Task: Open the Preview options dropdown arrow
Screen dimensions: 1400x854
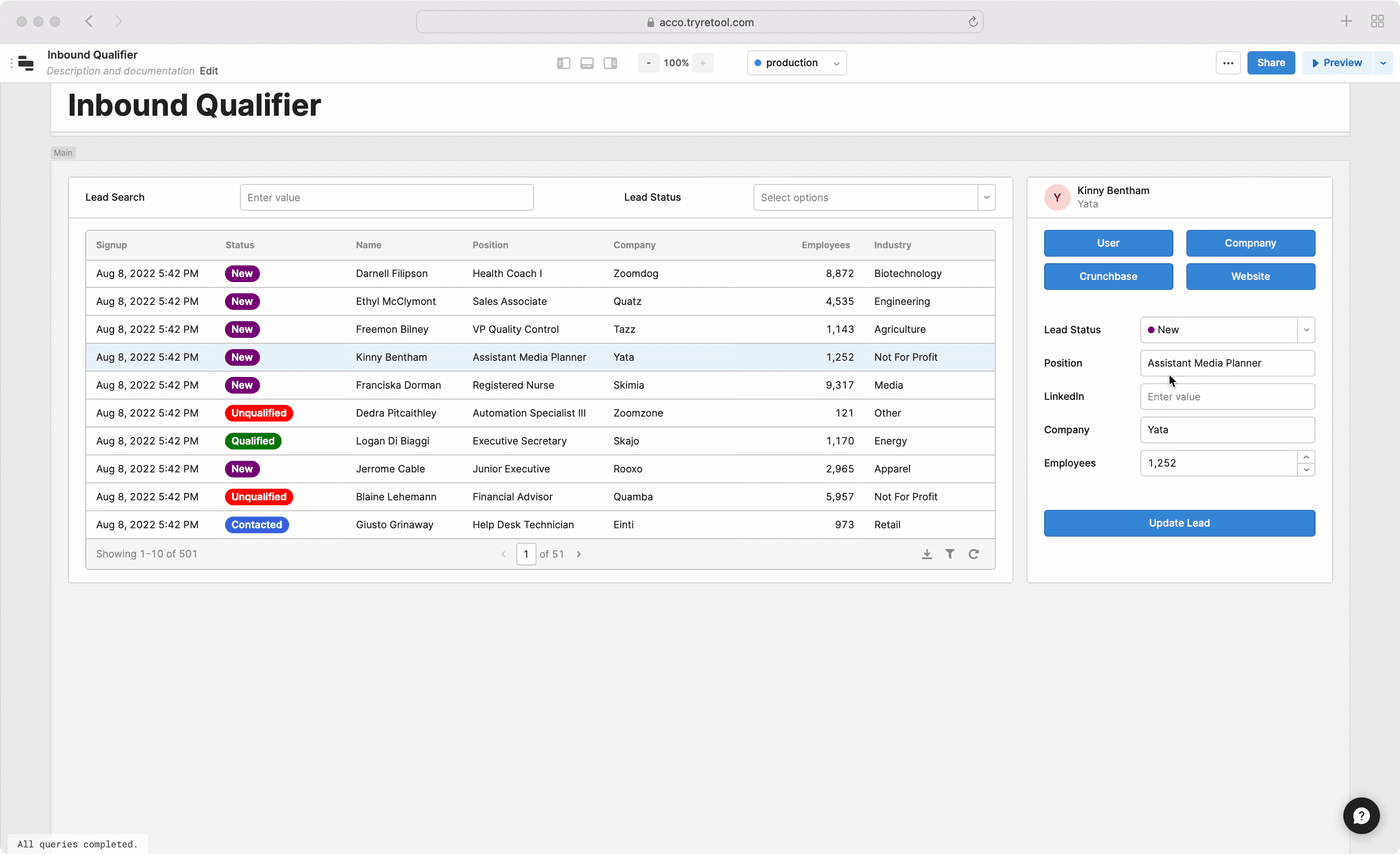Action: pyautogui.click(x=1383, y=63)
